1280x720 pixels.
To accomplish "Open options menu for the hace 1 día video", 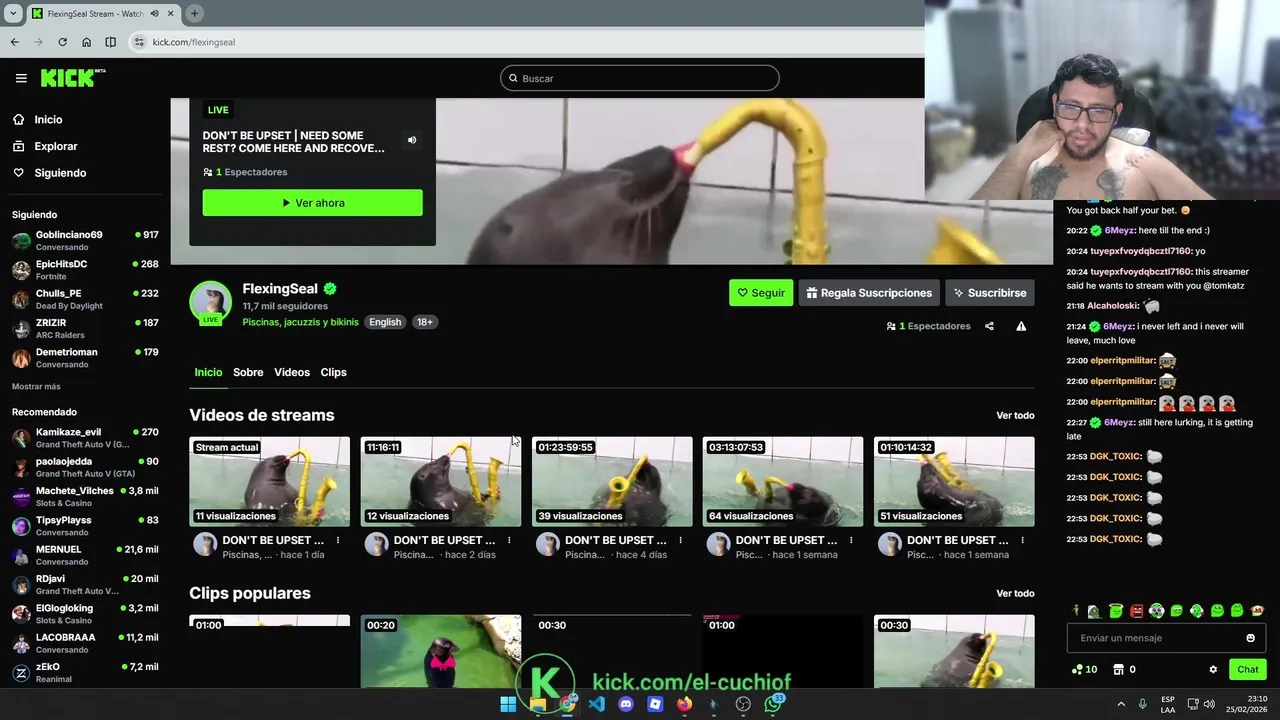I will click(338, 540).
